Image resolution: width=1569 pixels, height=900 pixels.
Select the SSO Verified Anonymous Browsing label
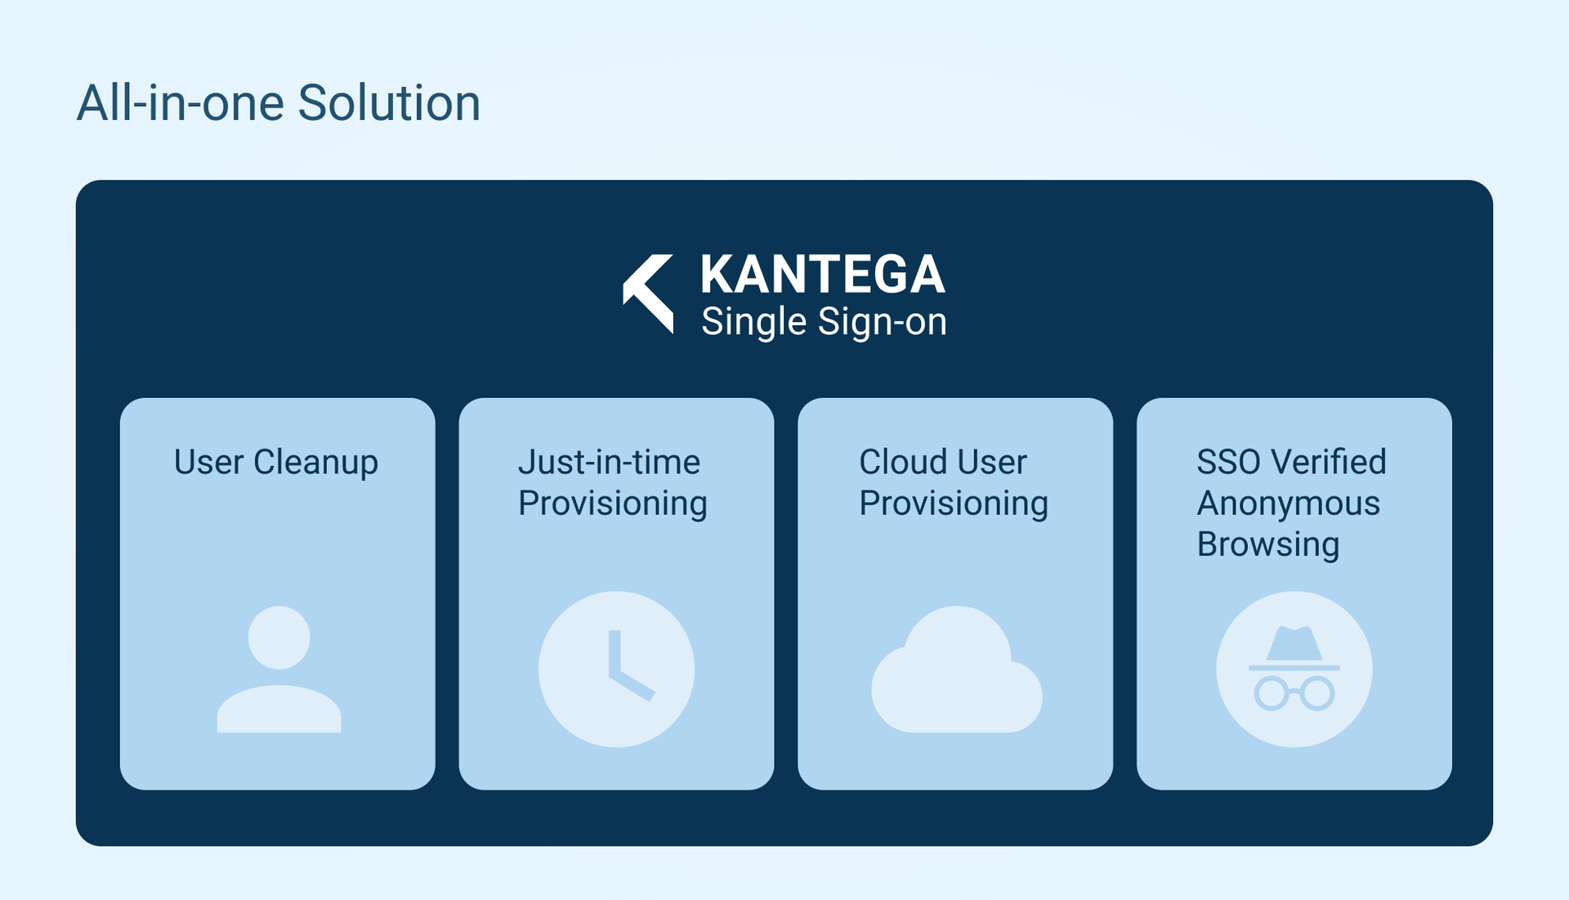coord(1291,503)
